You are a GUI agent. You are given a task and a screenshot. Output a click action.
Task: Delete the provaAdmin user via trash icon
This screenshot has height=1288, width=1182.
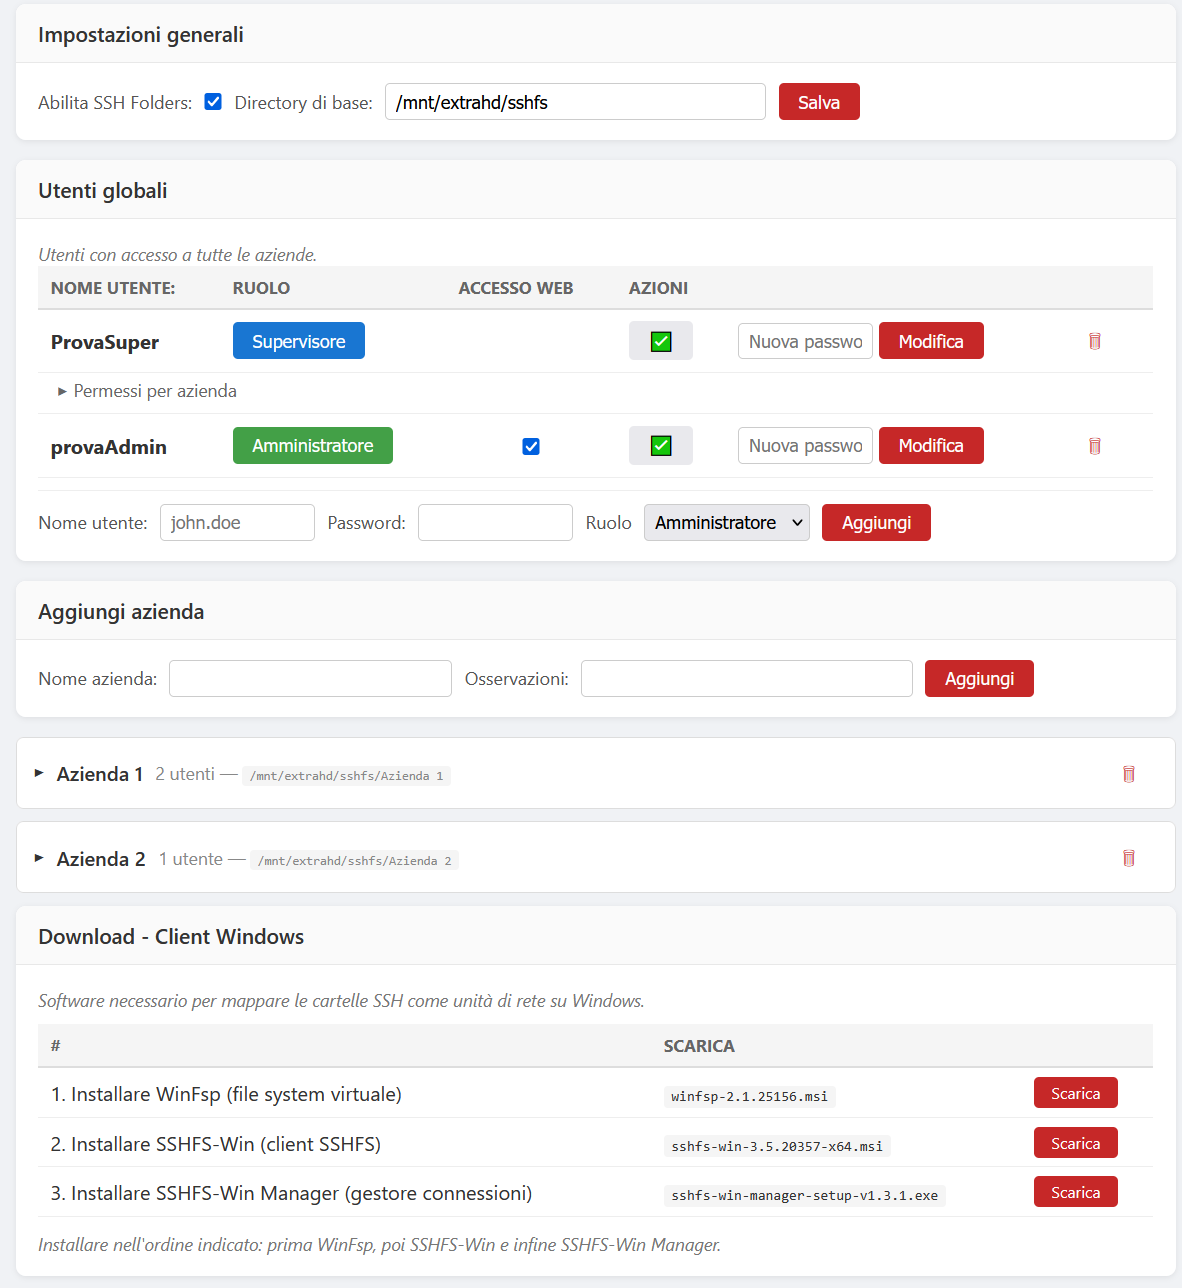pyautogui.click(x=1094, y=446)
